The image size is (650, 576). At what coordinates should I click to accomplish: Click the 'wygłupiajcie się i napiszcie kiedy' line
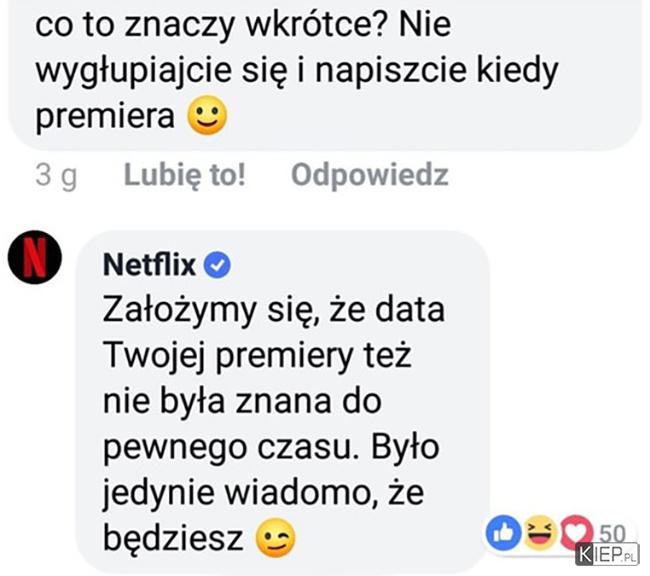(297, 71)
